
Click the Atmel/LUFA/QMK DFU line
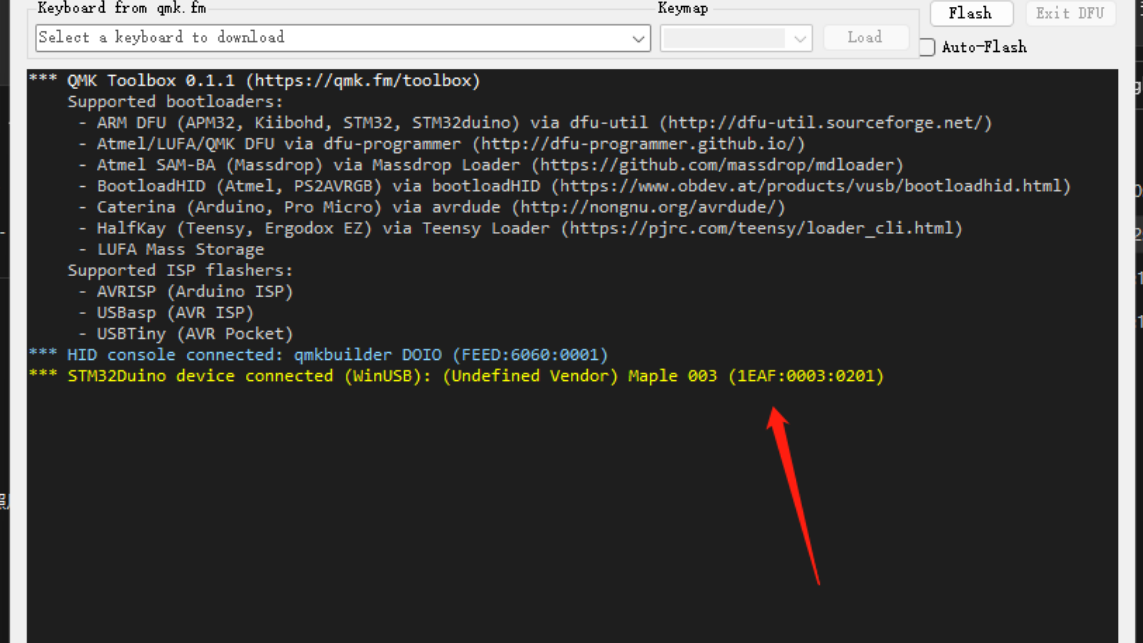[442, 144]
